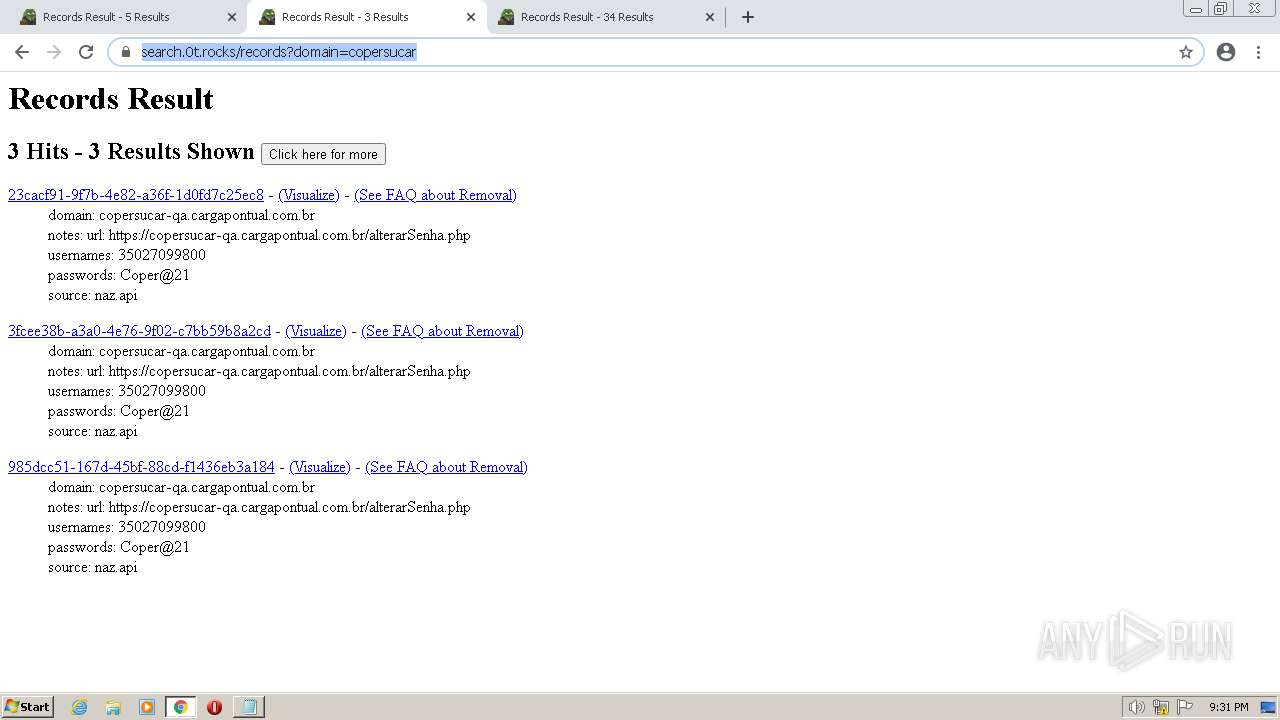
Task: Click the 'Records Result' page heading
Action: [111, 99]
